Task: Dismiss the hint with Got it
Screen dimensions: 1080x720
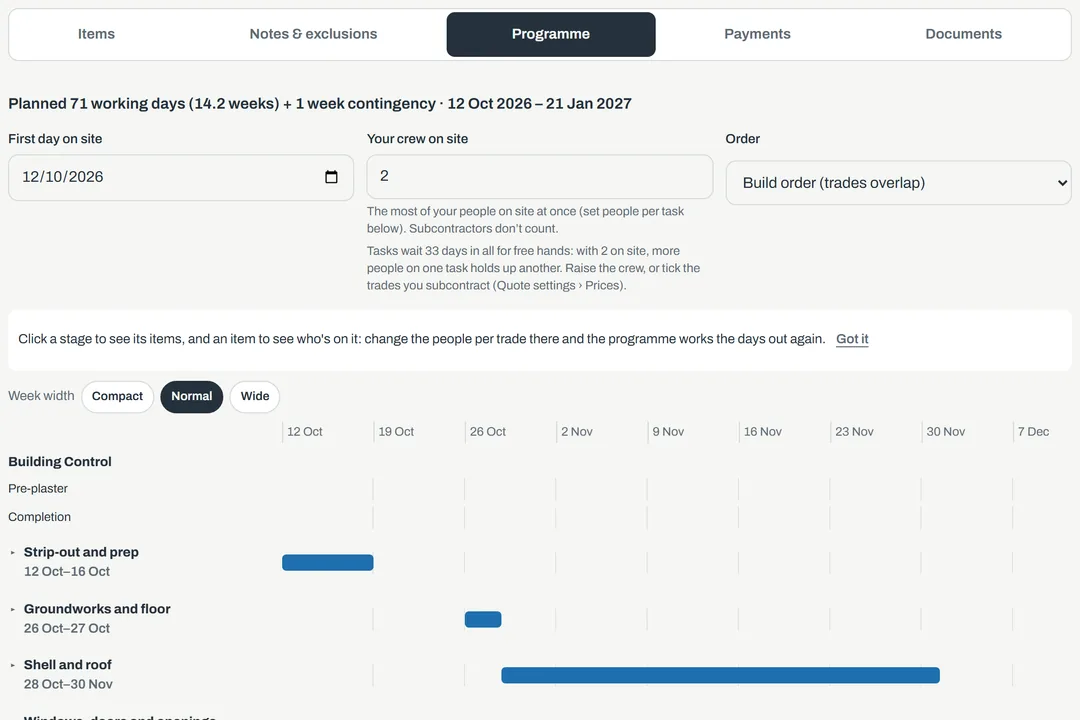Action: [x=852, y=339]
